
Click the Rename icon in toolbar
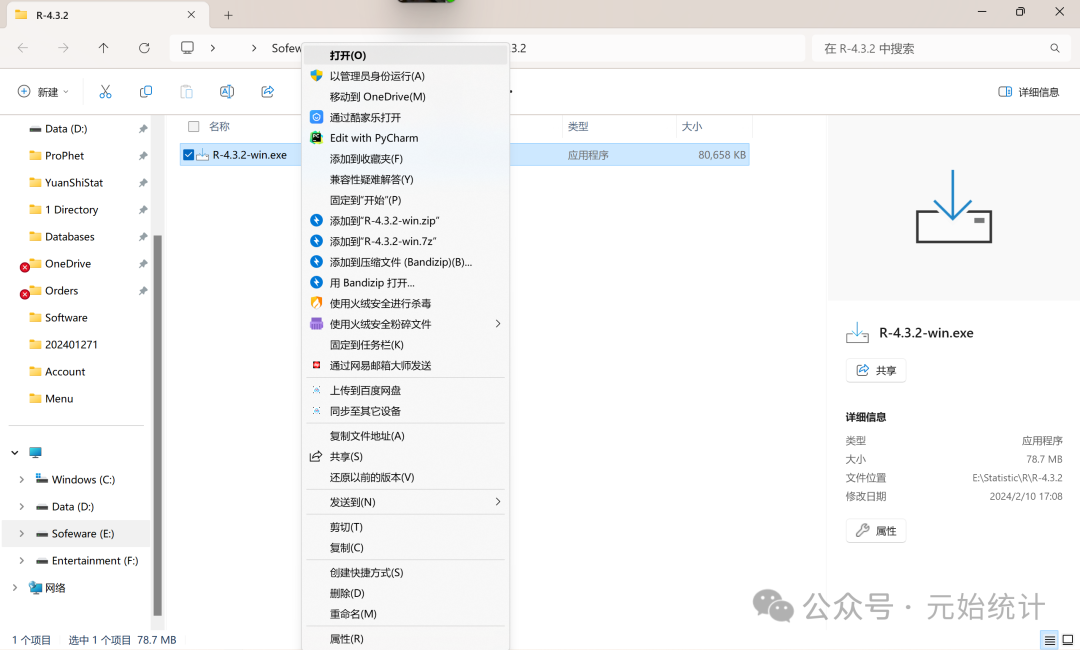(227, 92)
